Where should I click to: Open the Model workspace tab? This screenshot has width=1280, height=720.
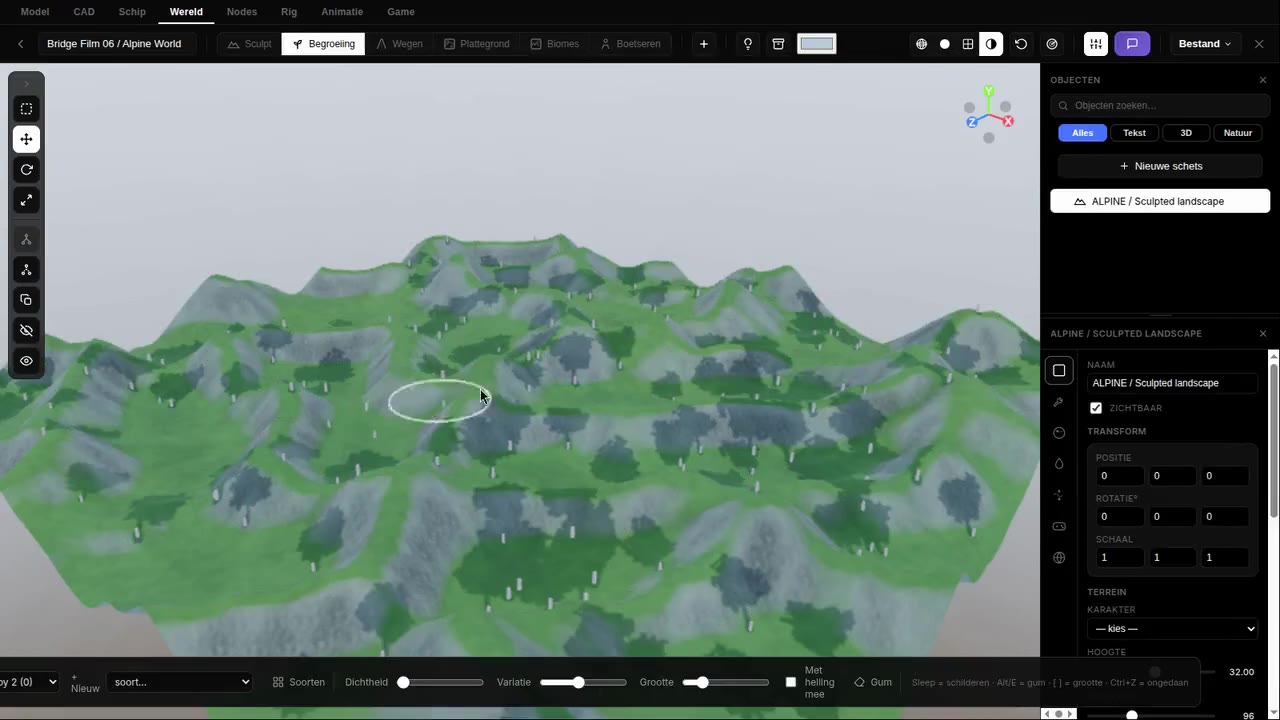point(35,12)
